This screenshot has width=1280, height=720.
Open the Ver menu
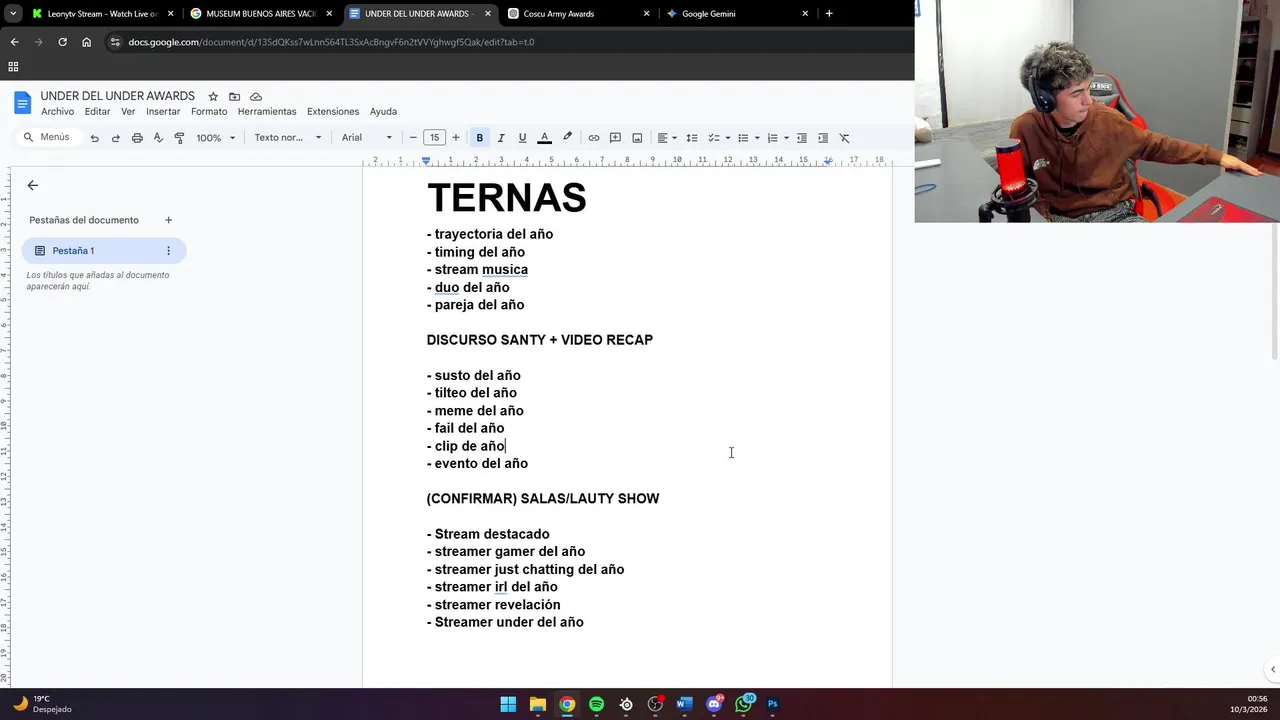[x=128, y=111]
